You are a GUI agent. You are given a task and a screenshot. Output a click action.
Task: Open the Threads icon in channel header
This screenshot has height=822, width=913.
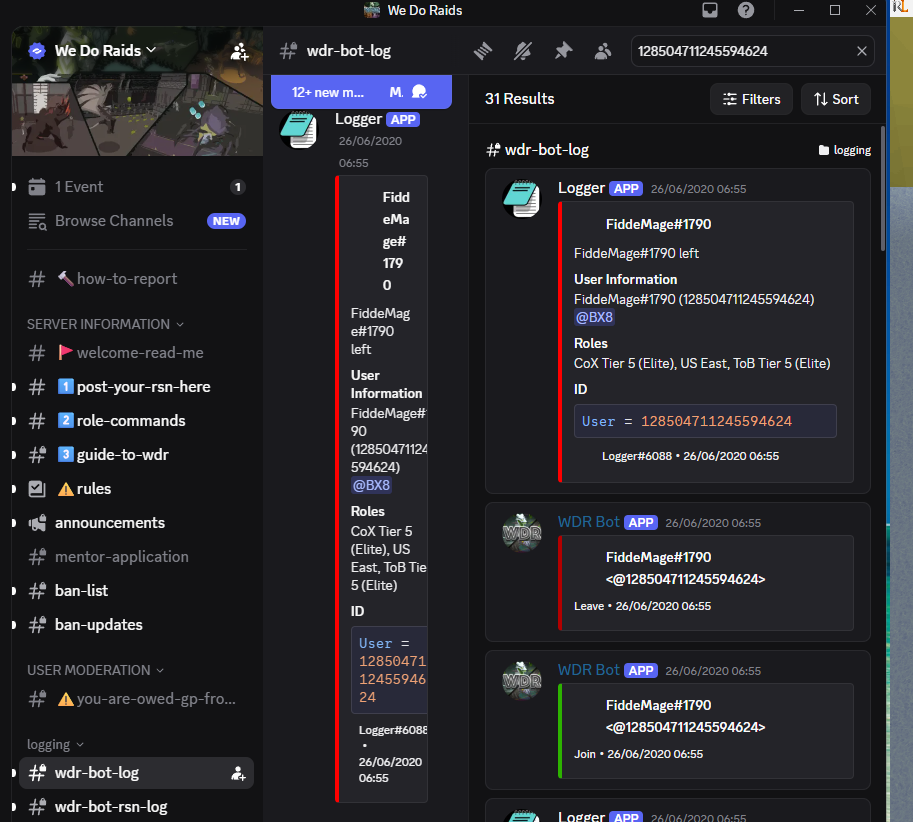tap(483, 51)
